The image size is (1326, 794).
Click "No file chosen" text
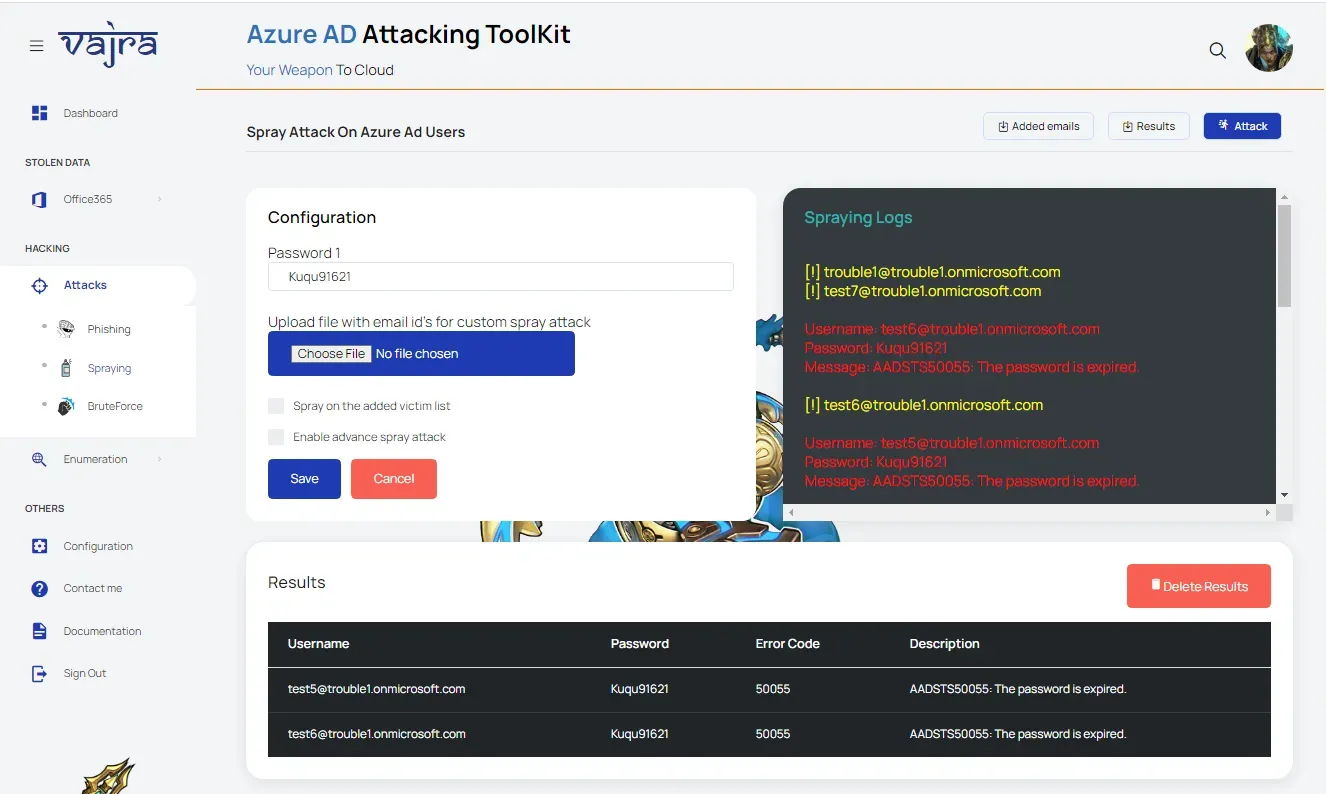click(x=417, y=354)
